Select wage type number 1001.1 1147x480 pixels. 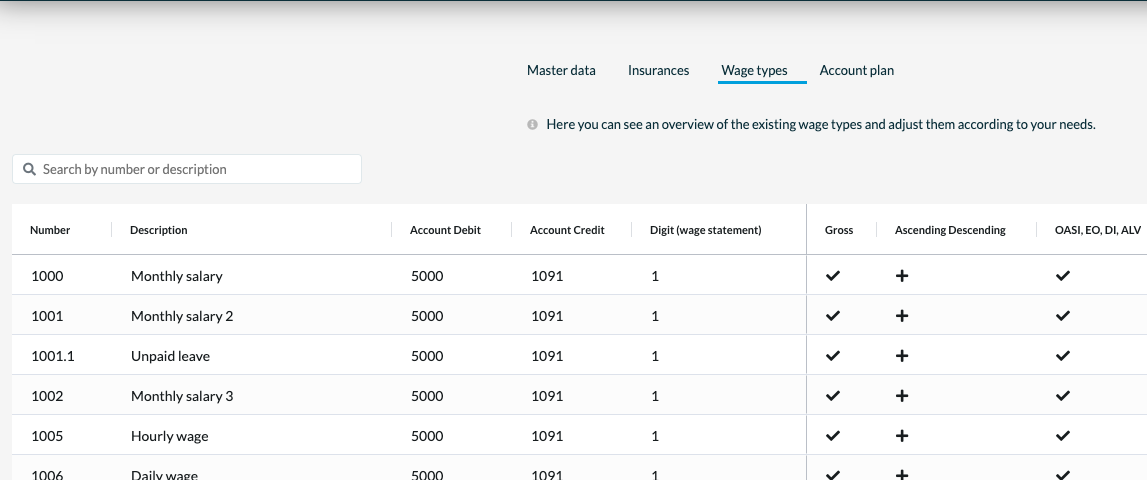point(53,356)
